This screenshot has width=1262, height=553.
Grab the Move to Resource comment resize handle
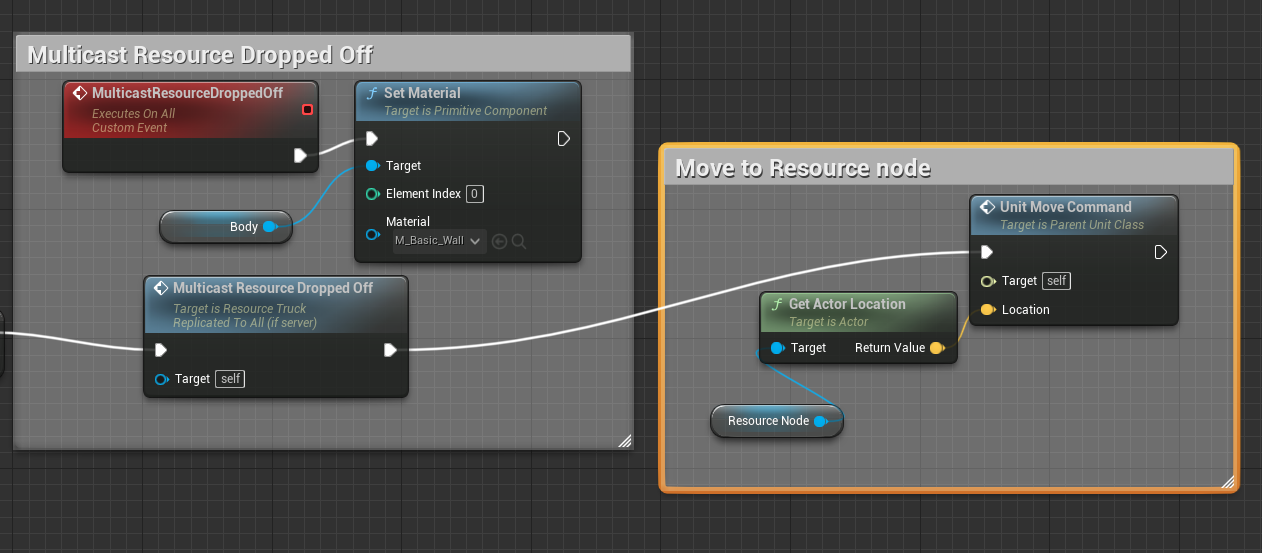[1227, 481]
